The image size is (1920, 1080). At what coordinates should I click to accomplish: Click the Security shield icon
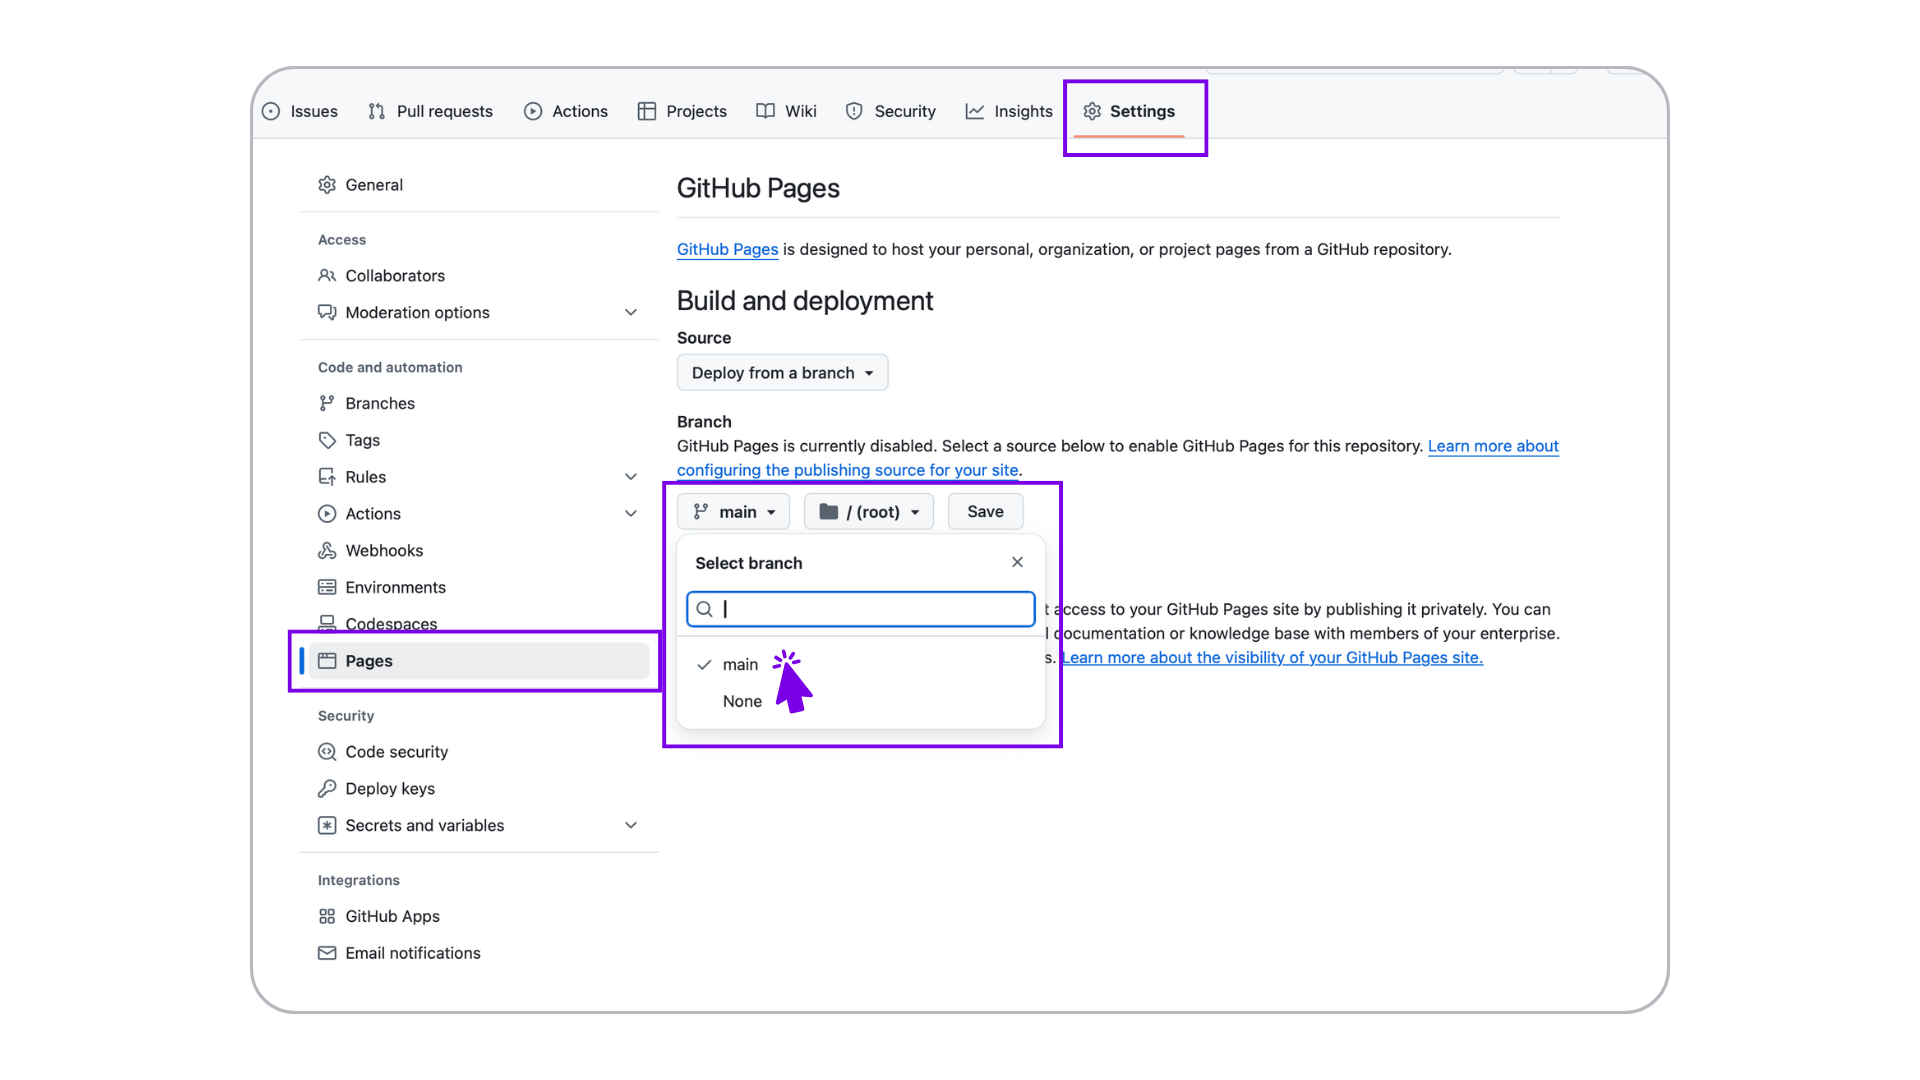point(854,111)
